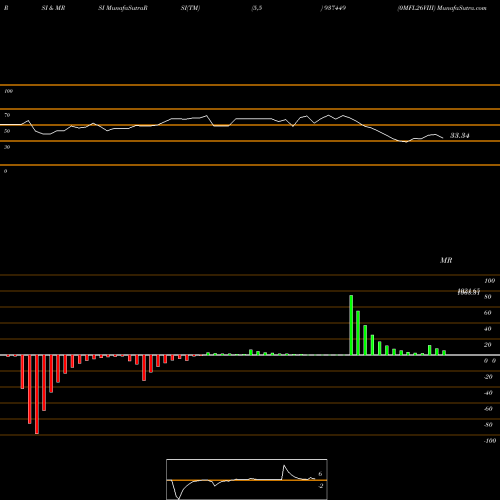500x500 pixels.
Task: Click the -20 label on MR axis
Action: [x=488, y=377]
